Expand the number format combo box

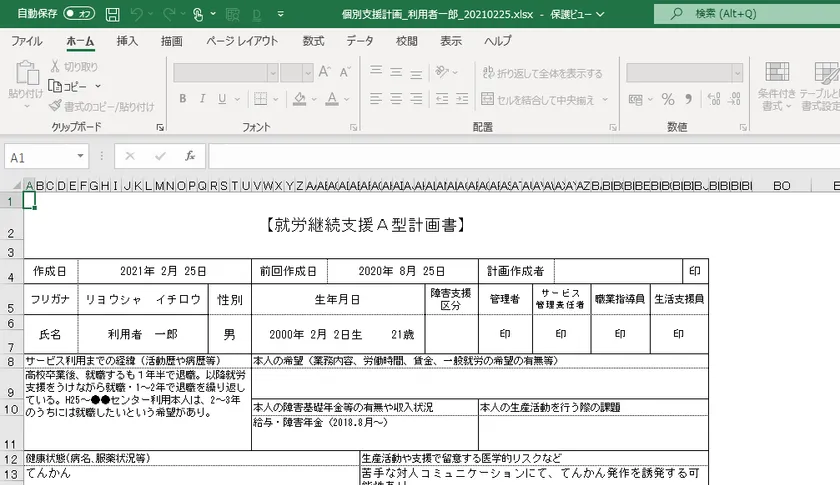coord(735,73)
